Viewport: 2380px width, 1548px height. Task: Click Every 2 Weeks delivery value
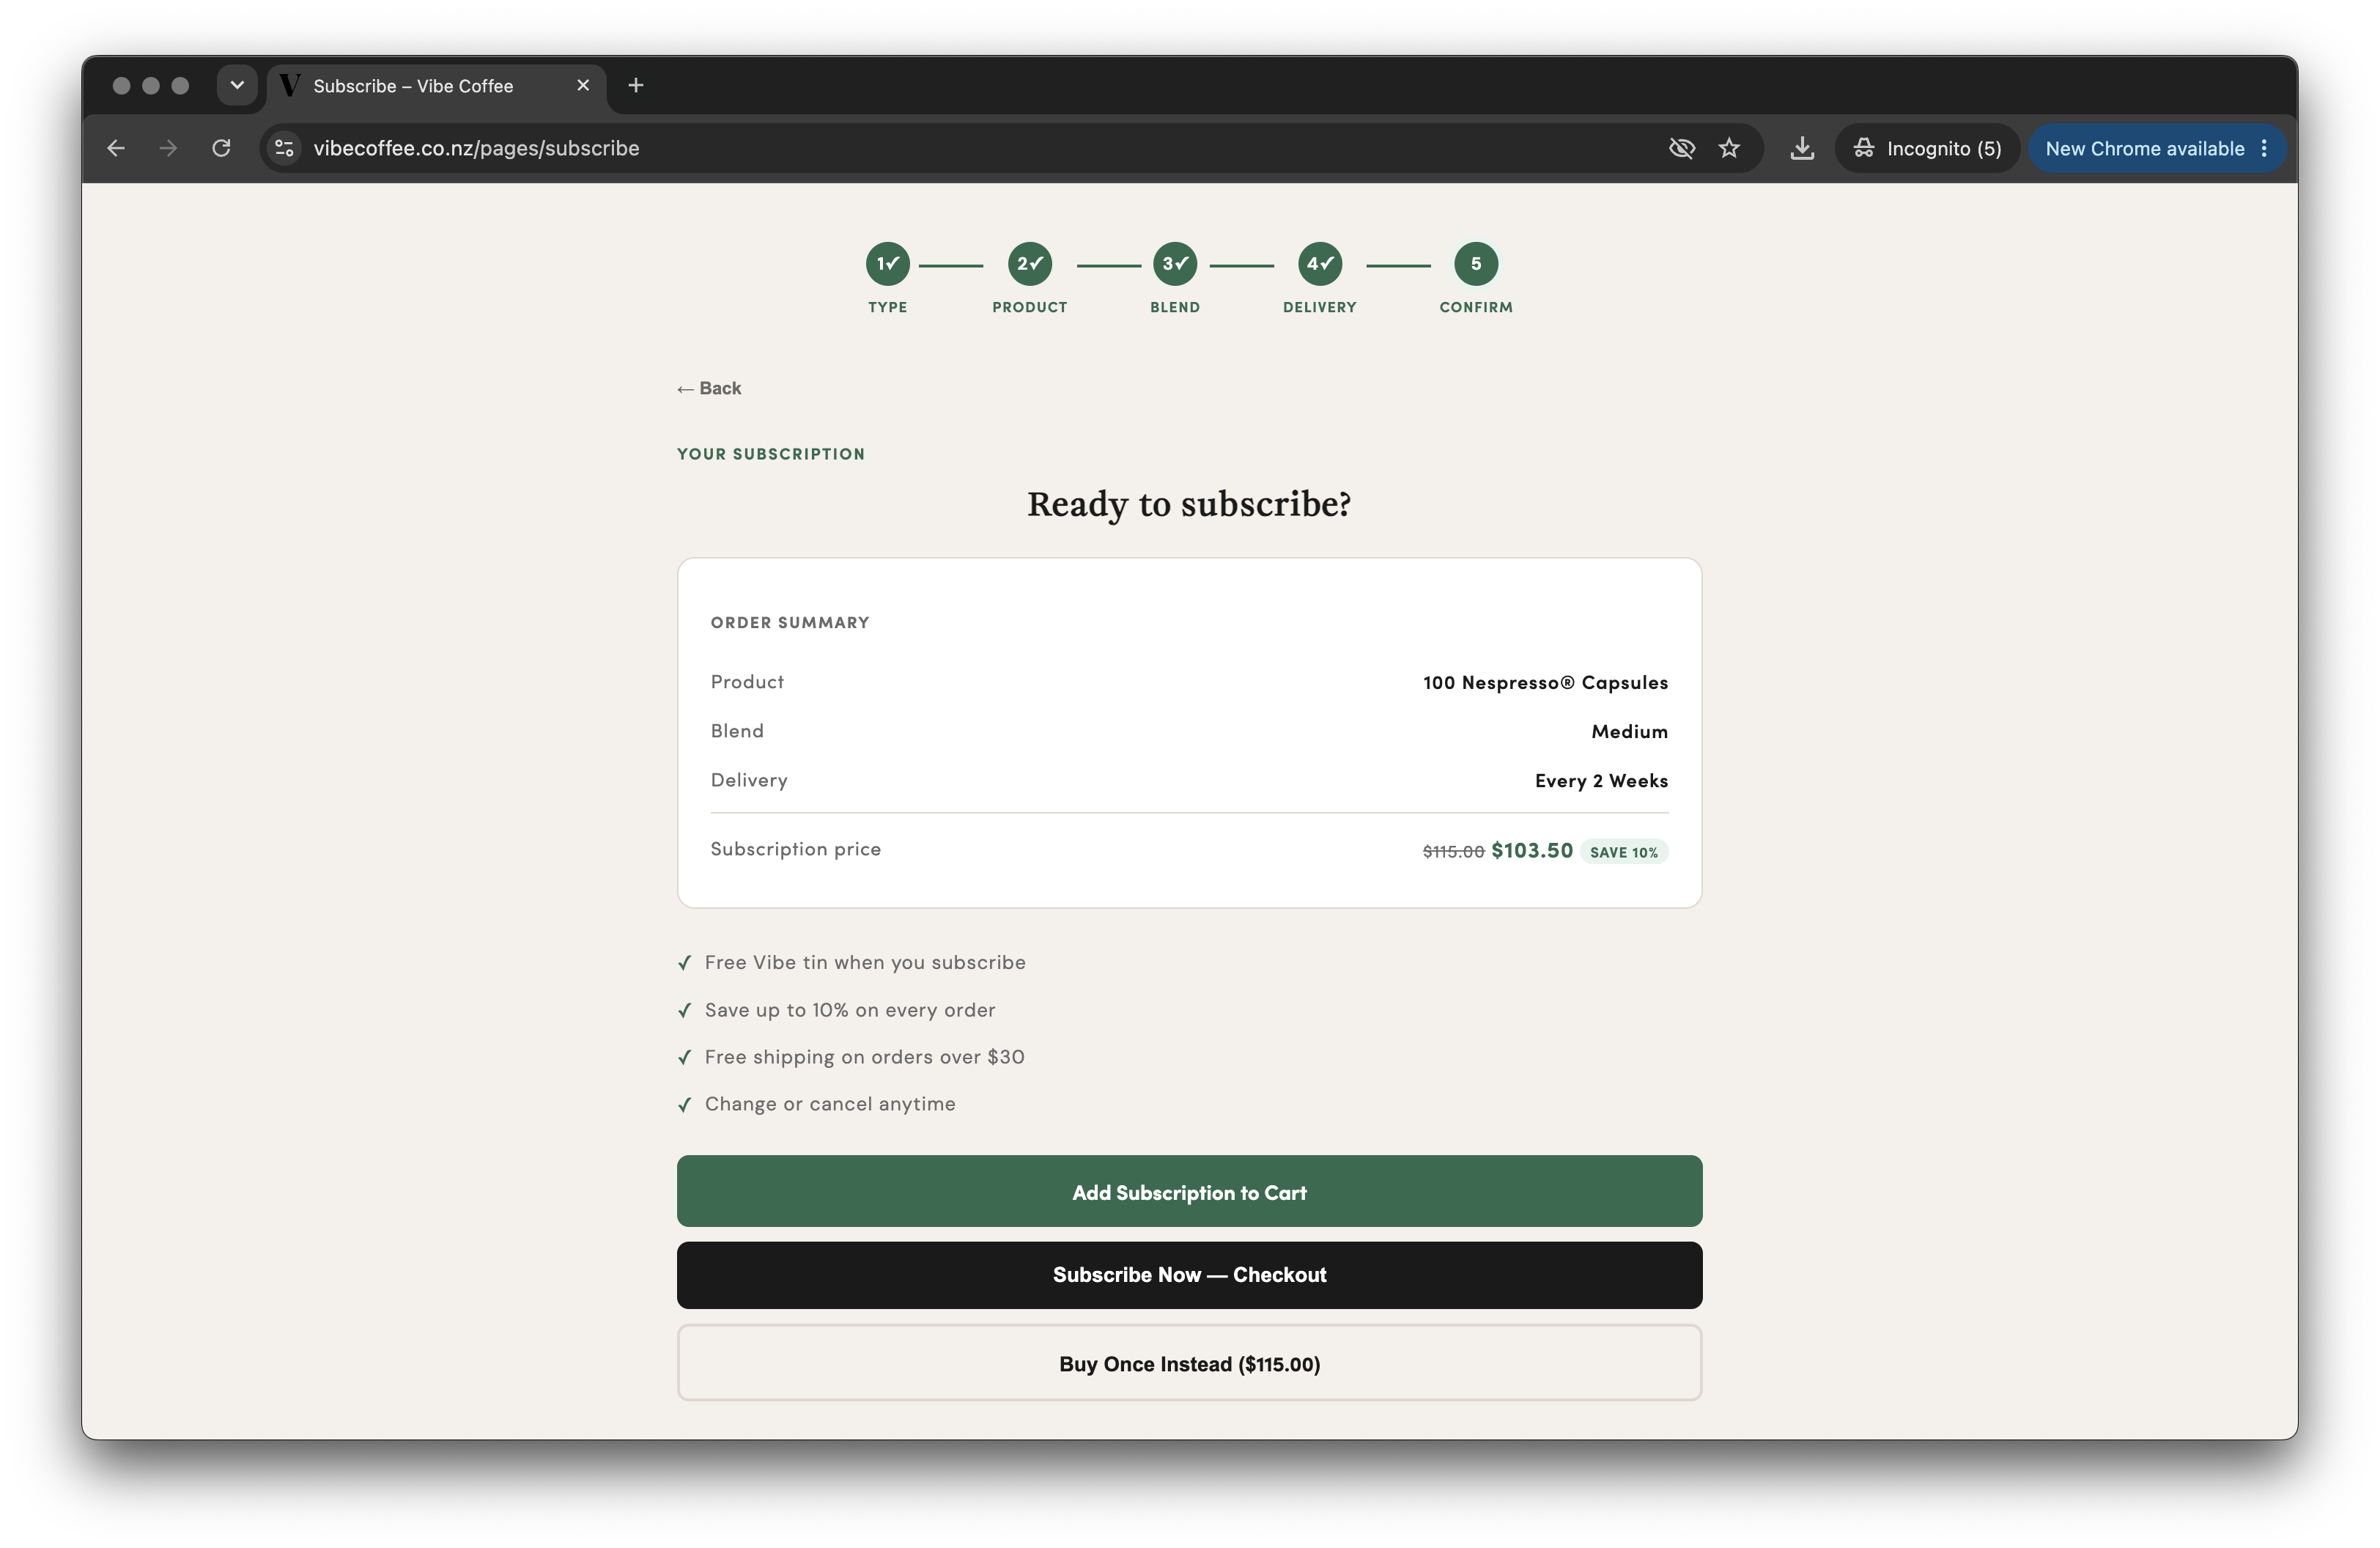click(x=1601, y=781)
